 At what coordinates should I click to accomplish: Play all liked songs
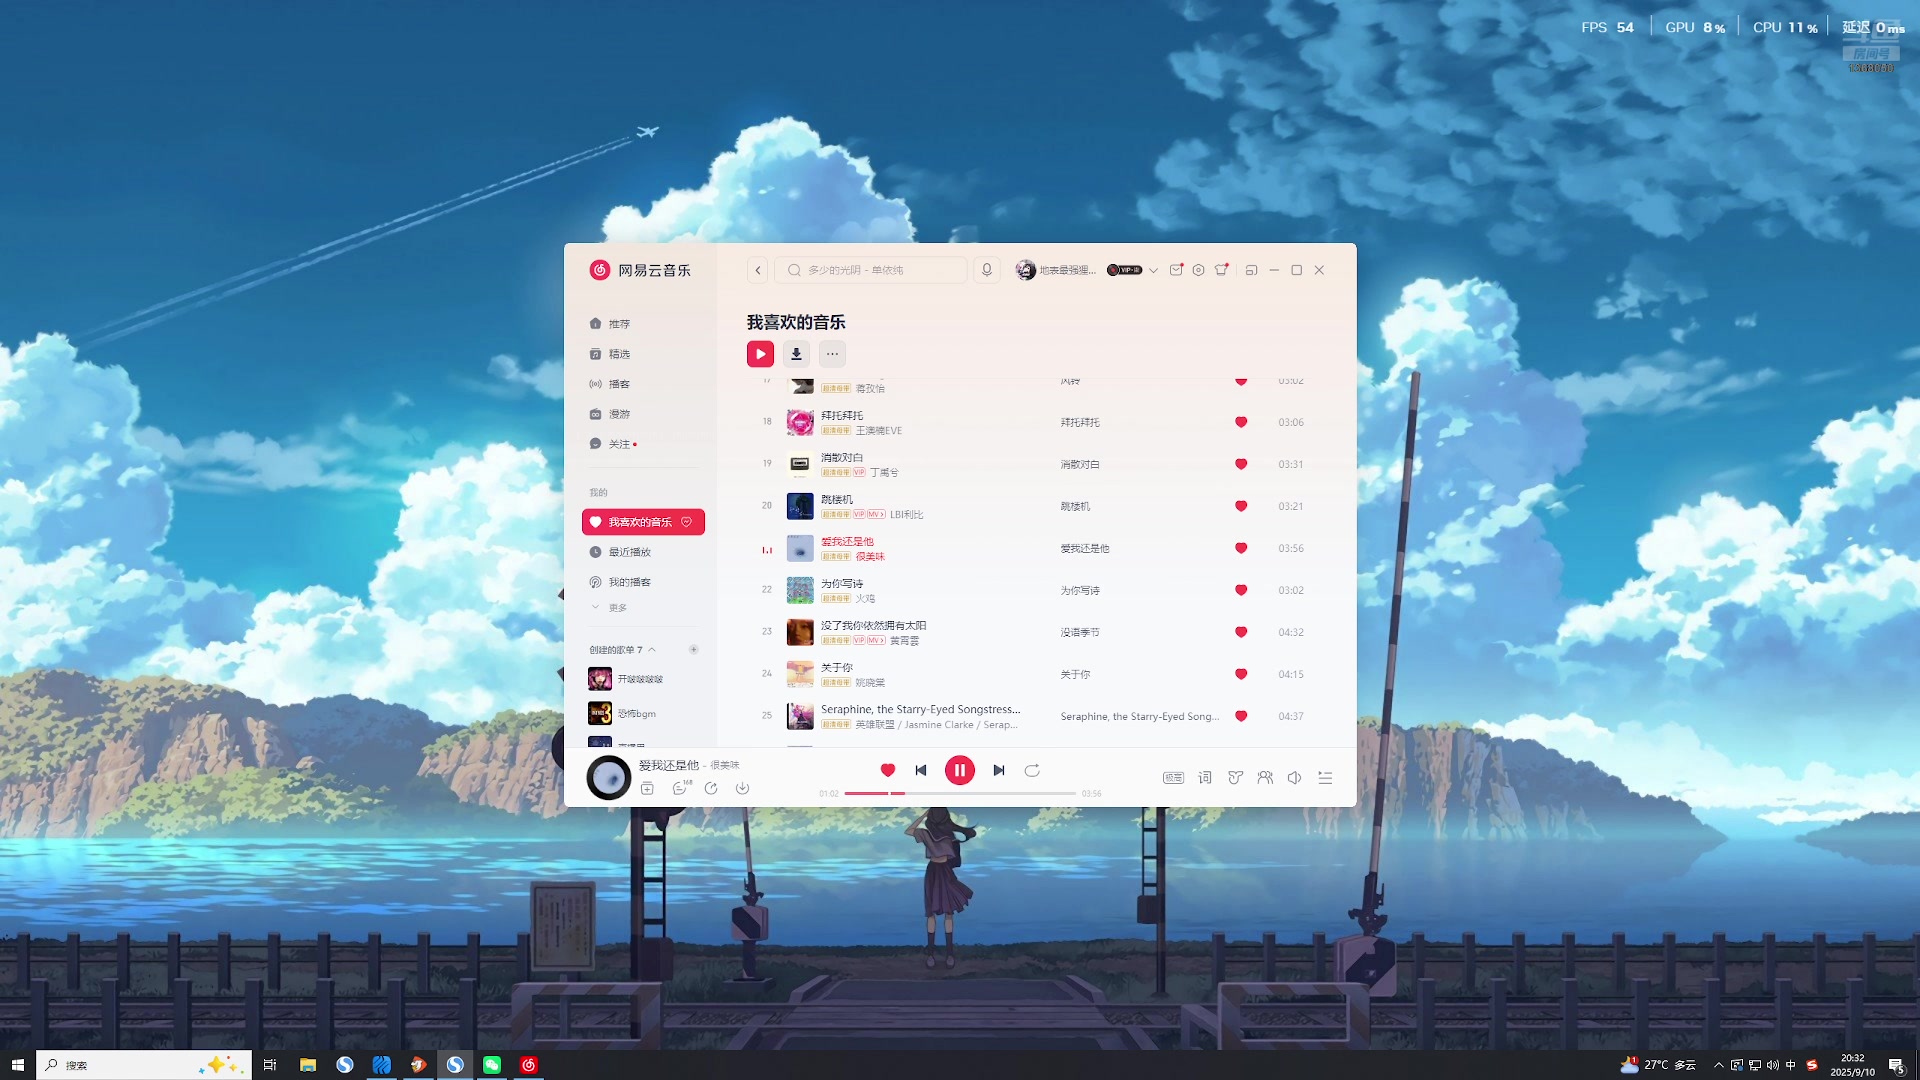click(760, 353)
